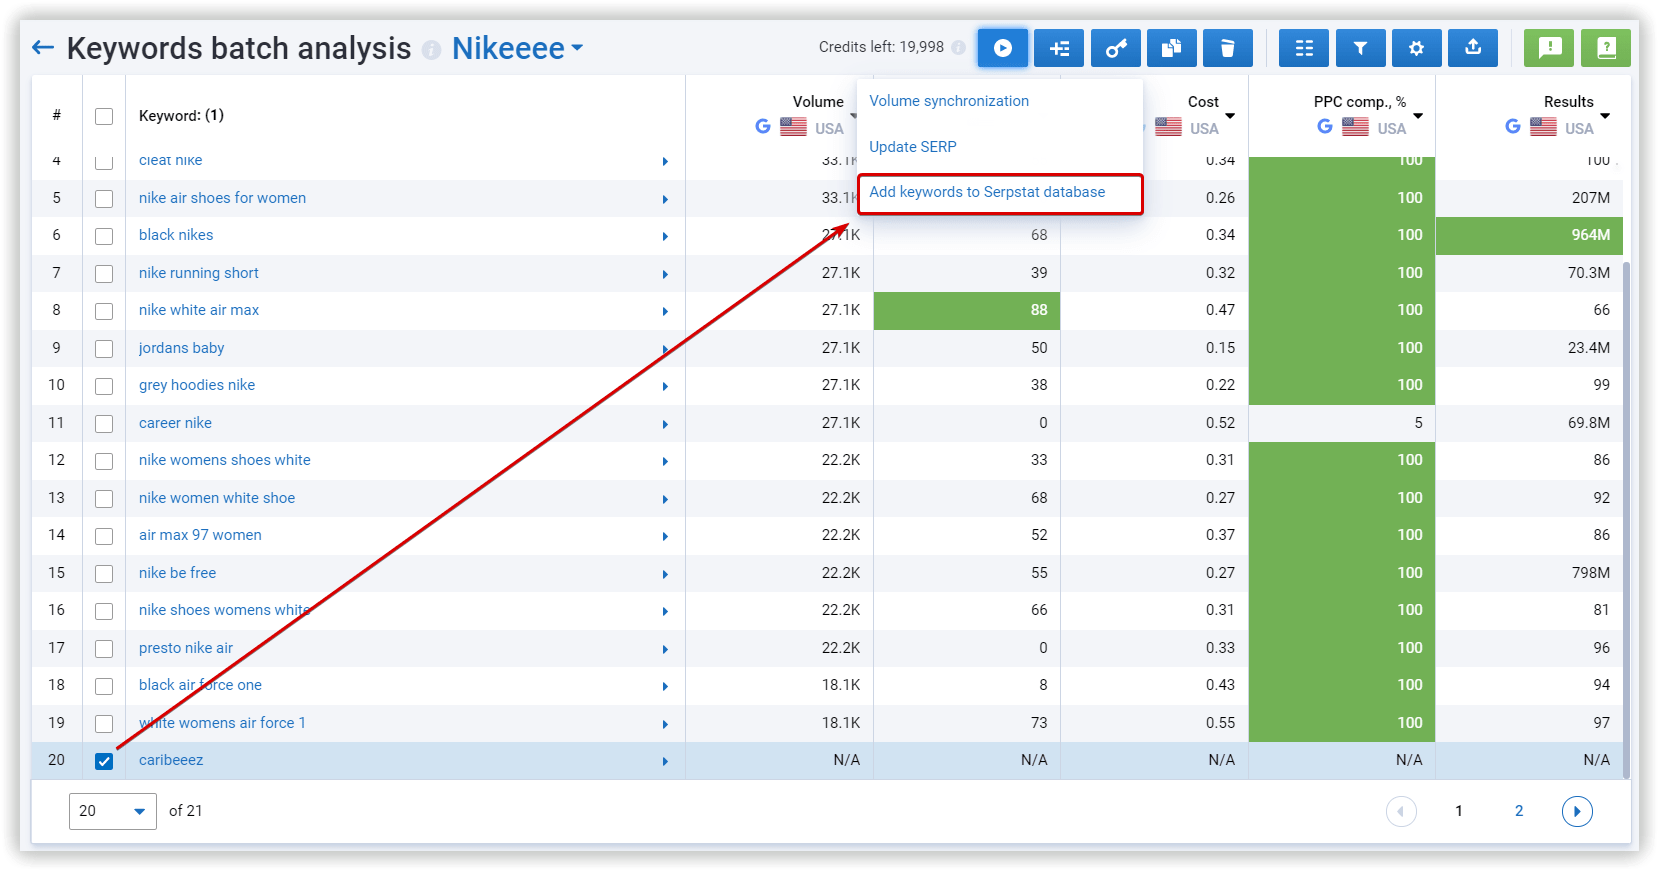This screenshot has width=1659, height=871.
Task: Open the Cost column sort dropdown
Action: 1230,116
